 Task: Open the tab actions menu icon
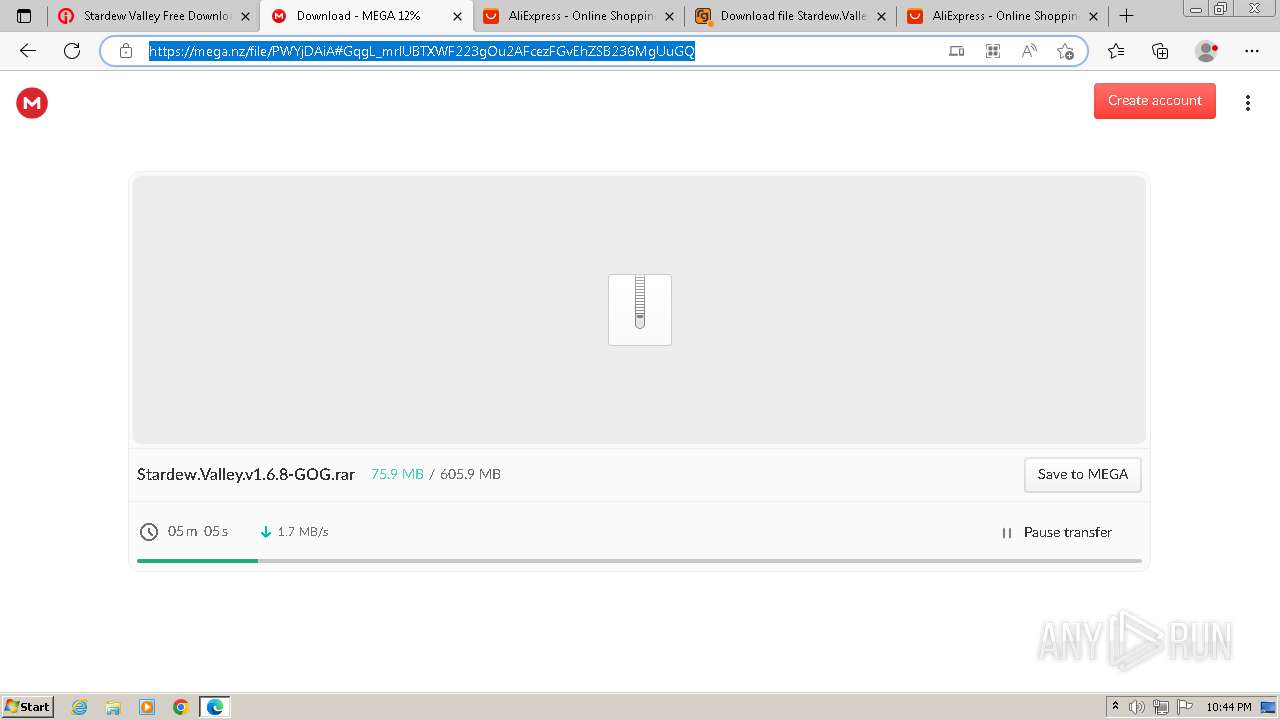coord(24,16)
